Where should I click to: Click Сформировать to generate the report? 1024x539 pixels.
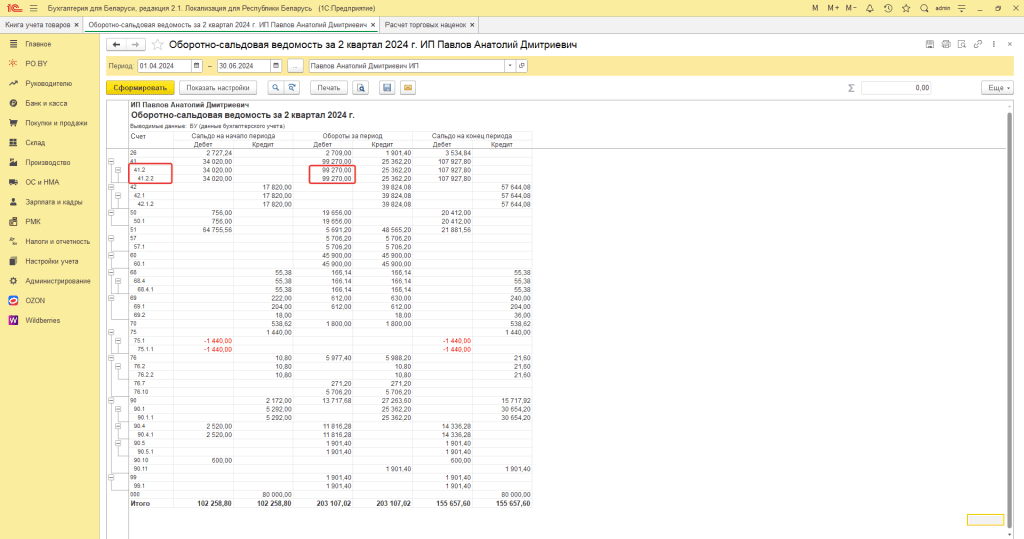(140, 88)
